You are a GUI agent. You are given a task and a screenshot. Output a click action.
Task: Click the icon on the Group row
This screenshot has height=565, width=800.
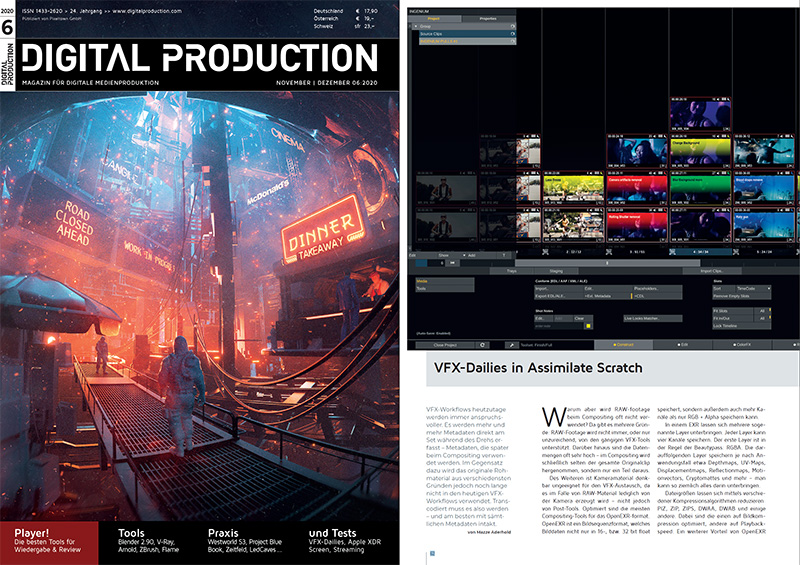pos(513,26)
